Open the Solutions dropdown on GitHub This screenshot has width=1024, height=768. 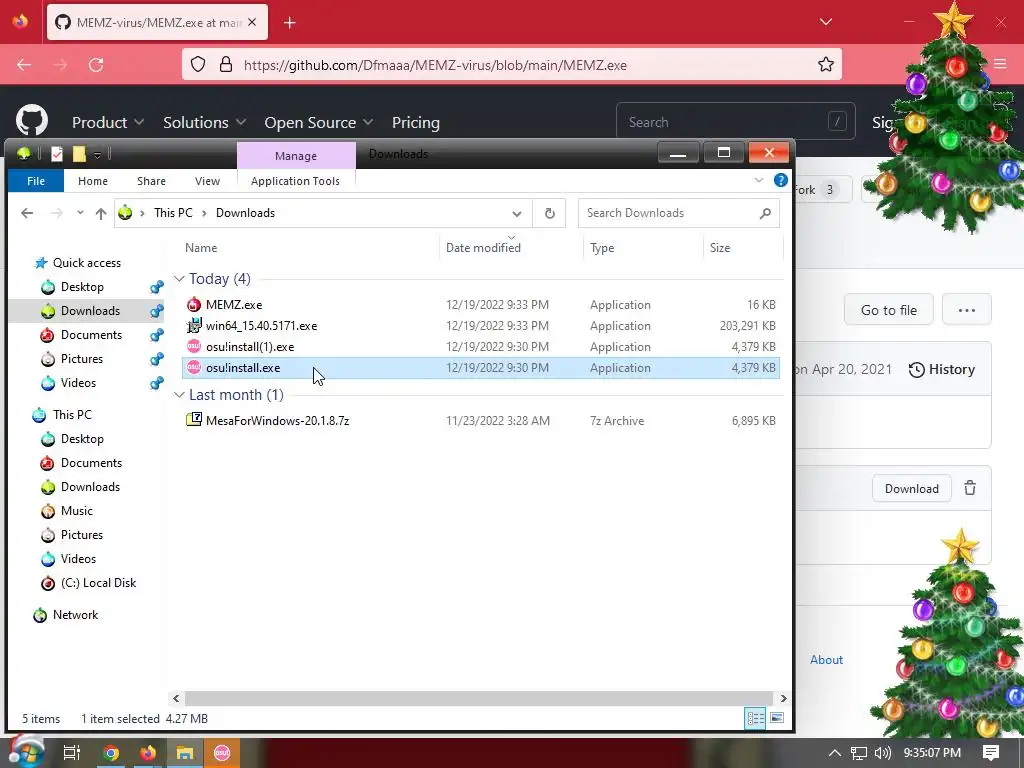click(x=204, y=122)
